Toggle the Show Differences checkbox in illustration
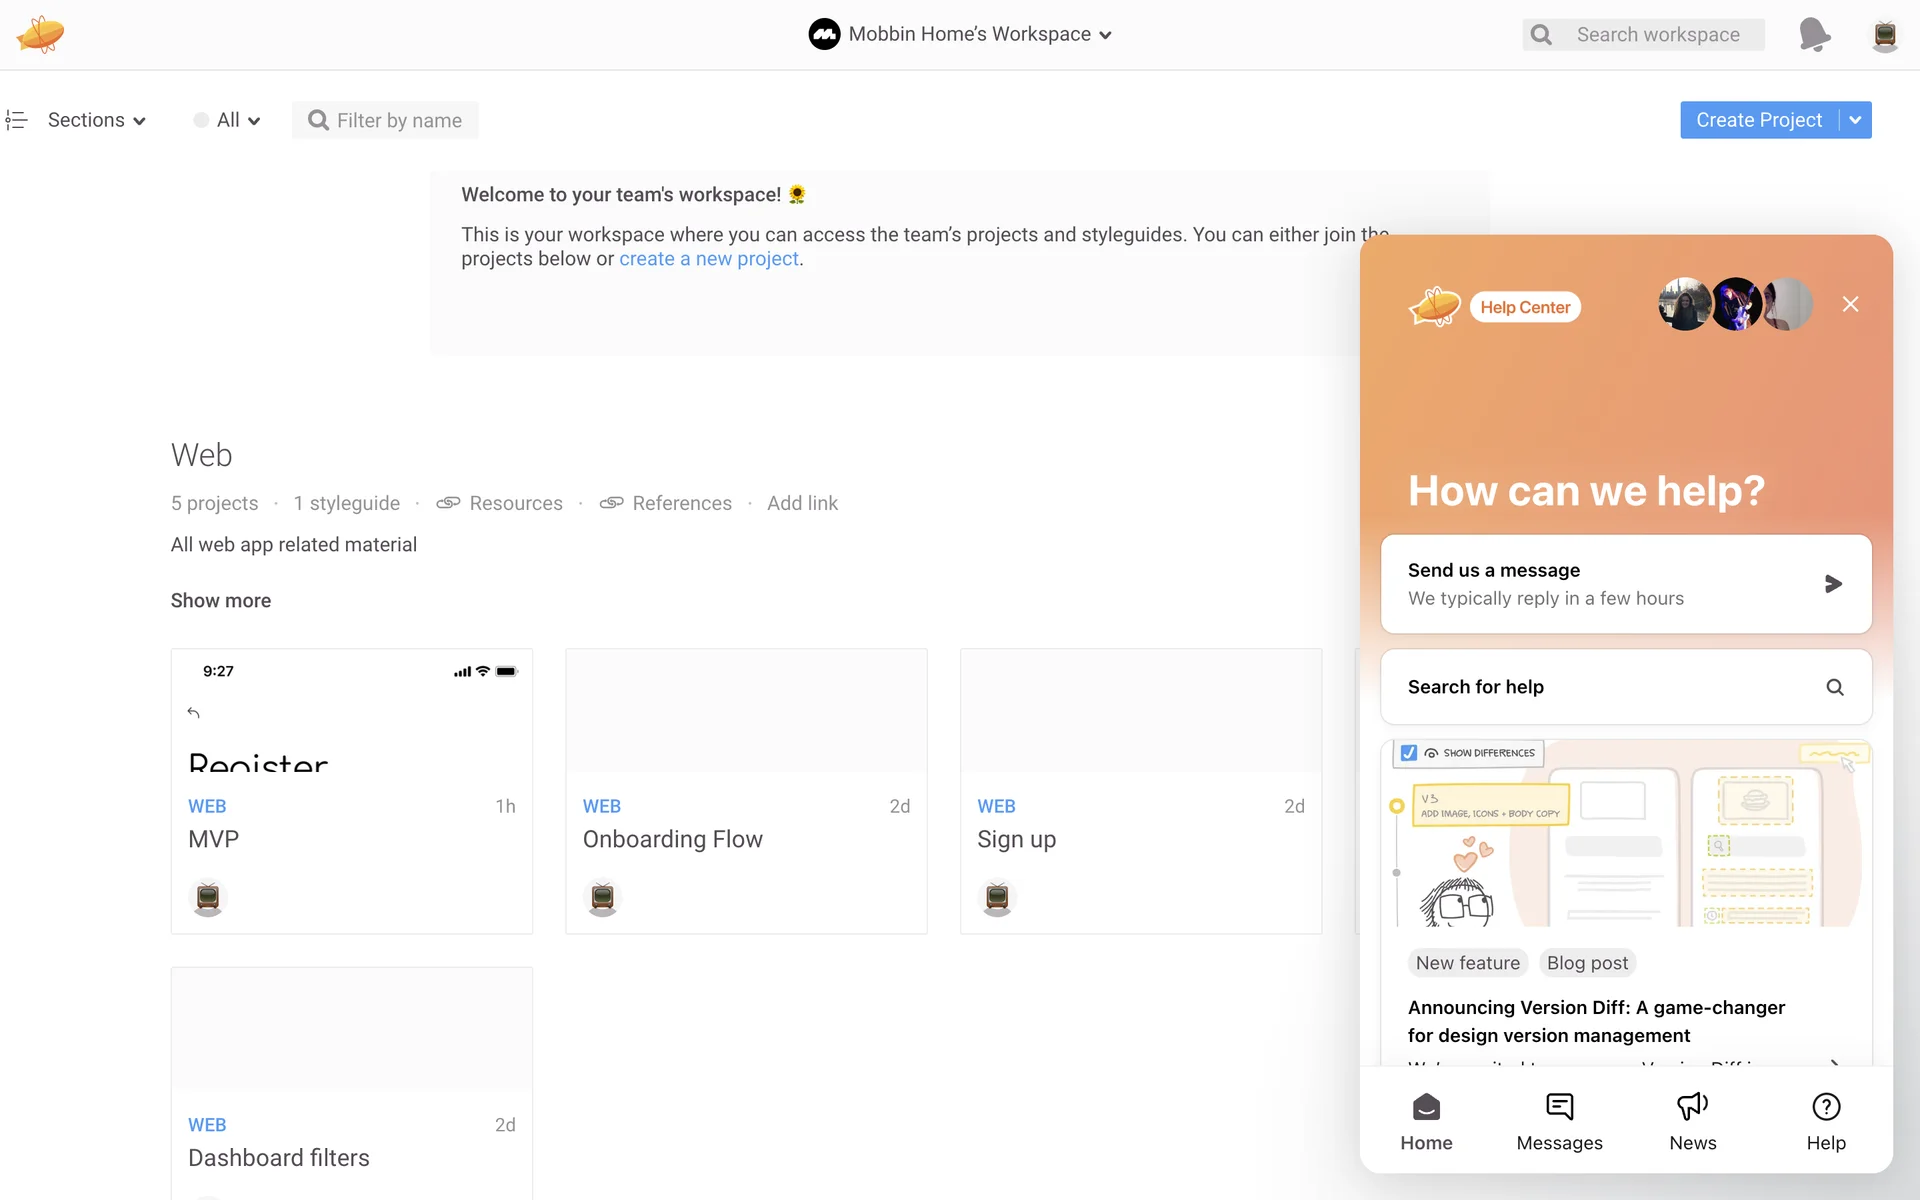Viewport: 1920px width, 1200px height. tap(1409, 753)
